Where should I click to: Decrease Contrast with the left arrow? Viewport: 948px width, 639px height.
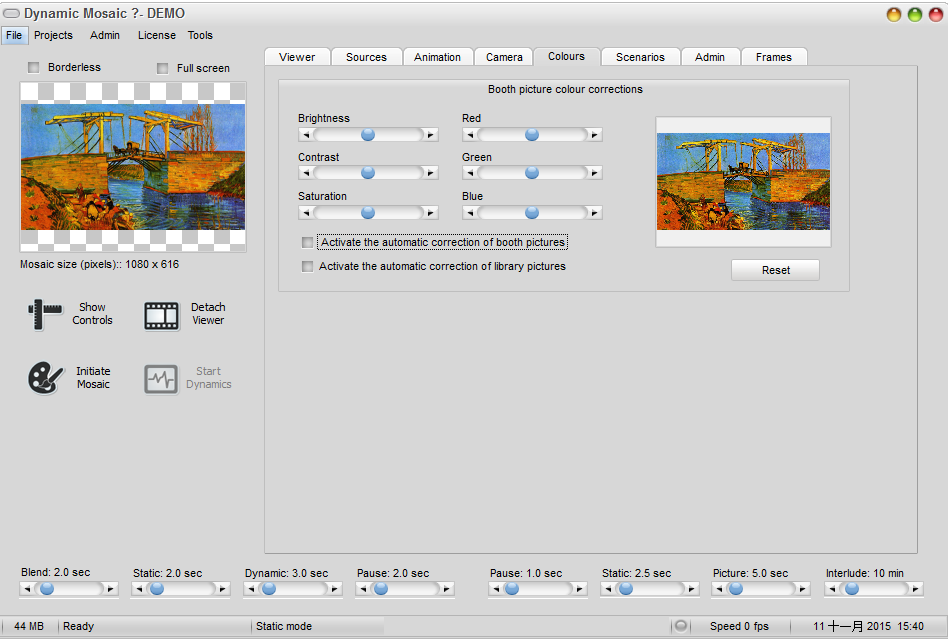coord(306,173)
